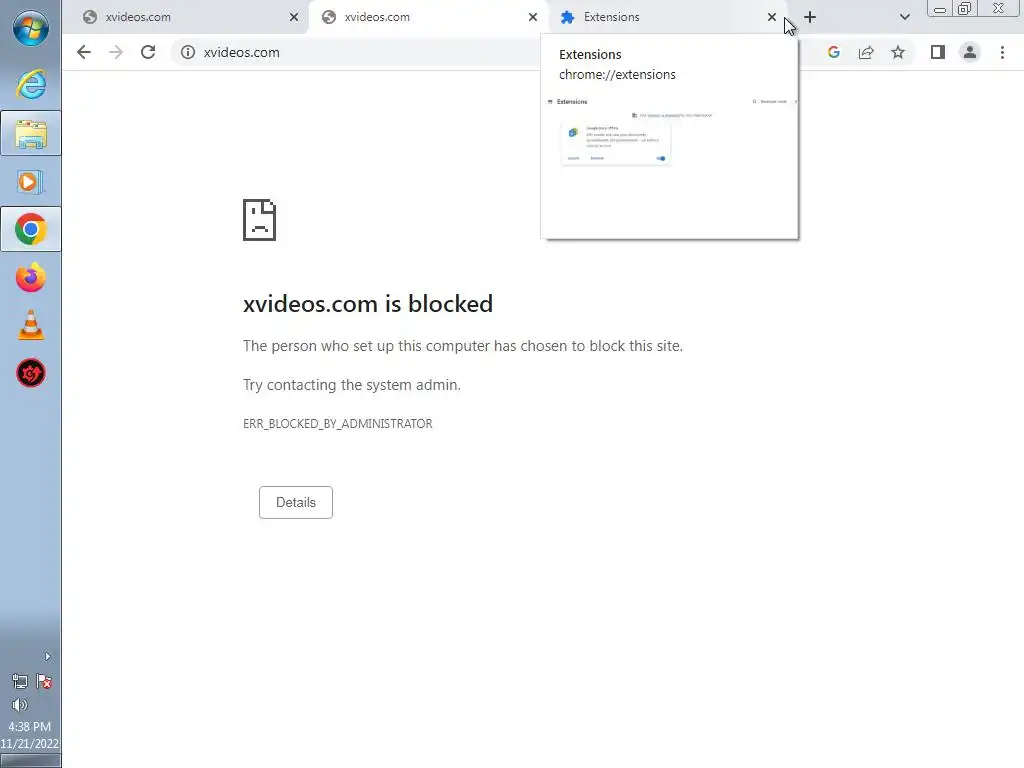Share this page icon
Image resolution: width=1024 pixels, height=768 pixels.
pyautogui.click(x=866, y=52)
